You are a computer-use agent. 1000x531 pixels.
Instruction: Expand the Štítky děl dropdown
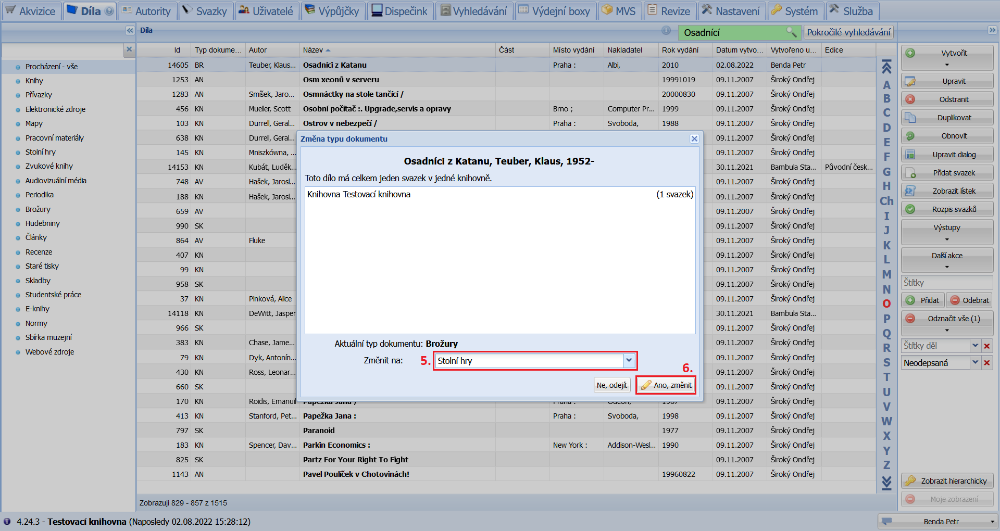click(x=974, y=346)
